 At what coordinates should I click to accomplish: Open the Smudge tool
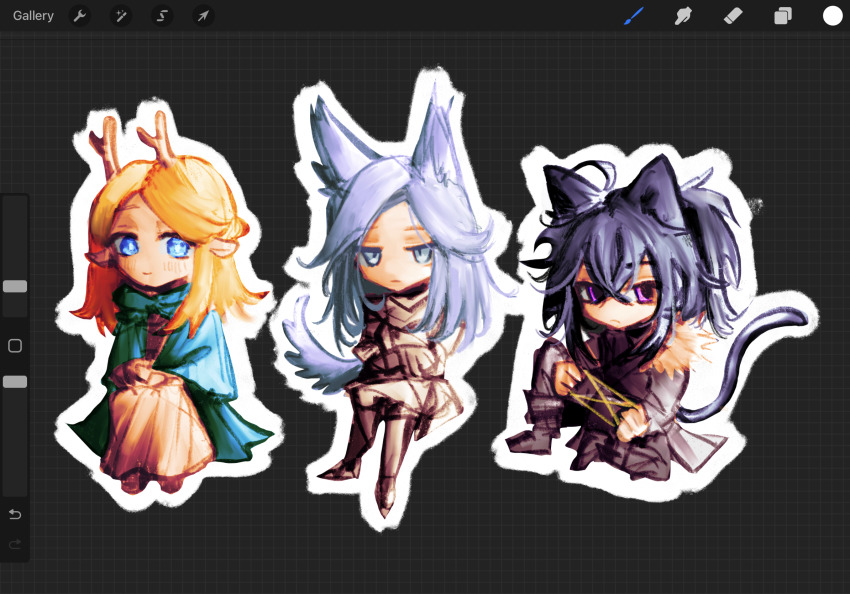point(684,15)
